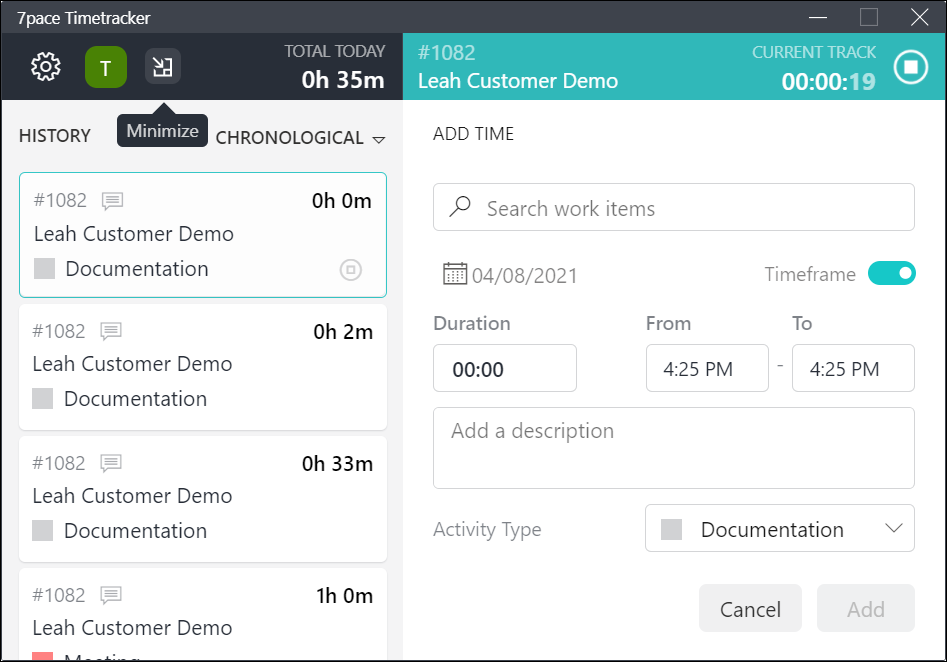Image resolution: width=947 pixels, height=662 pixels.
Task: Close the 7pace Timetracker window
Action: tap(919, 17)
